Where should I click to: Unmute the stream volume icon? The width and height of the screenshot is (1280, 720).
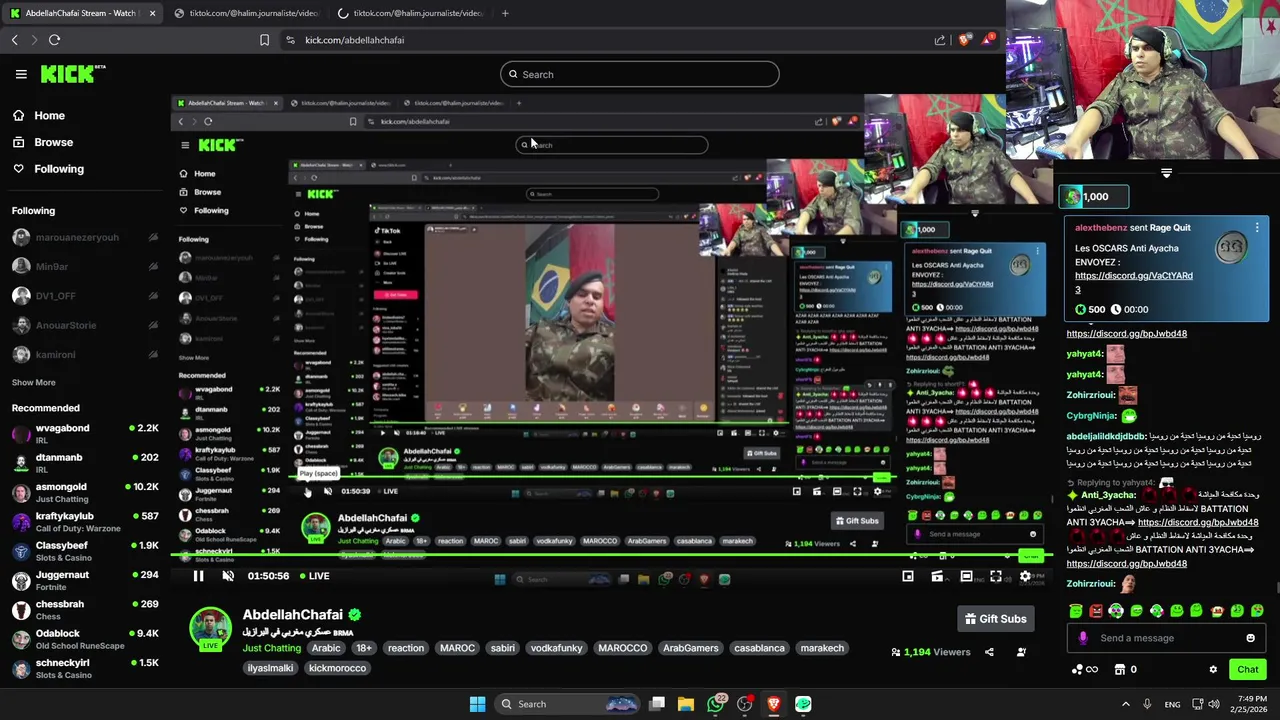pos(228,576)
